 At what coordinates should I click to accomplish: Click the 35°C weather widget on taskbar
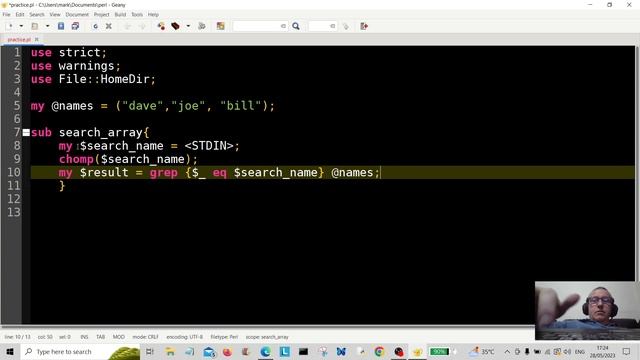tap(482, 351)
